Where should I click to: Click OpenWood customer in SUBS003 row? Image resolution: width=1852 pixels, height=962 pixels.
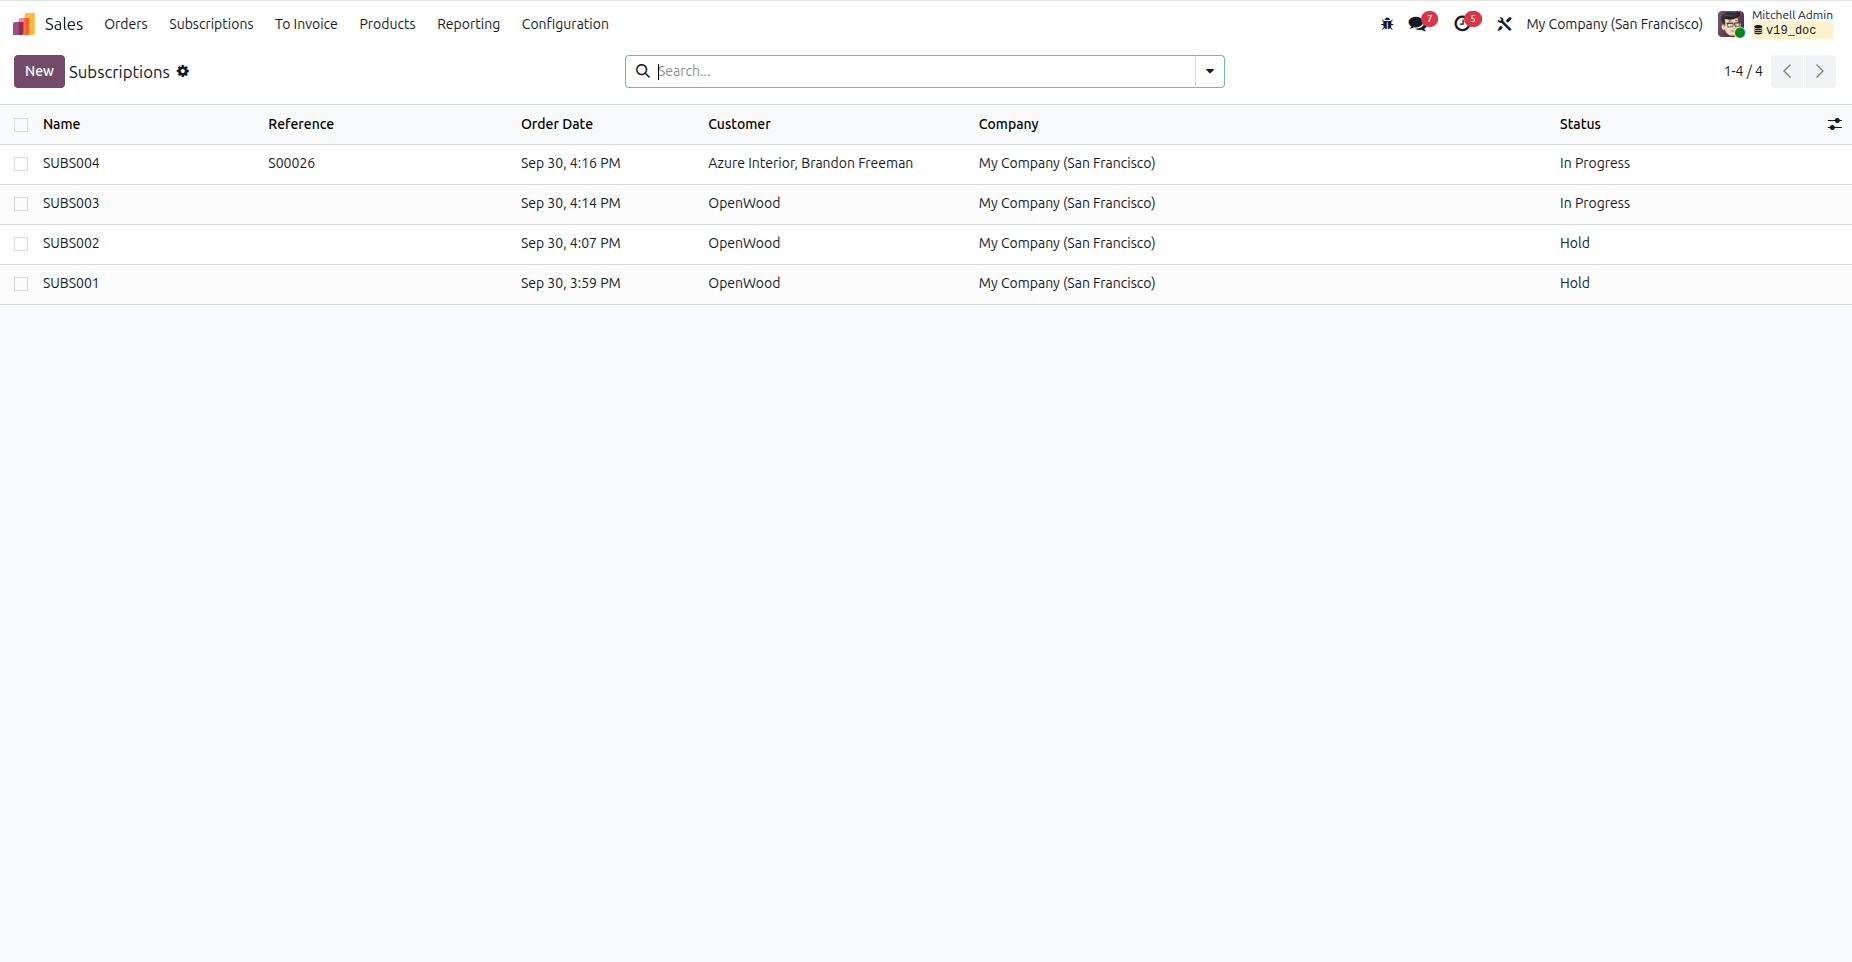point(744,203)
